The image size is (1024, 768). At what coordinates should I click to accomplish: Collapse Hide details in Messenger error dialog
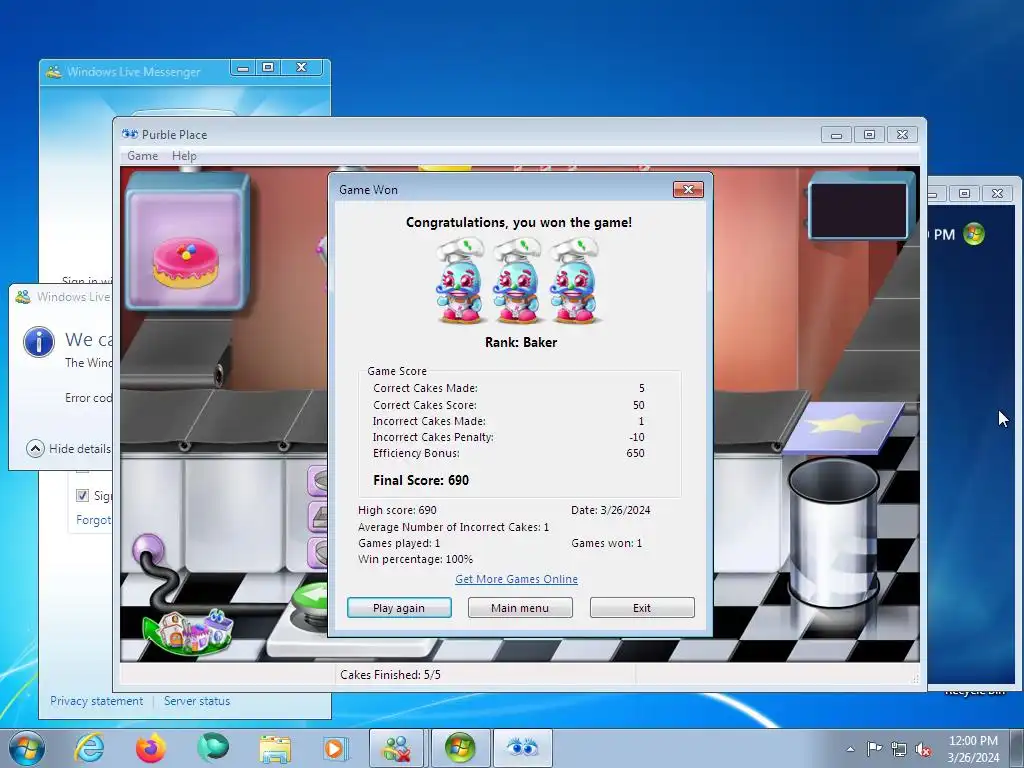[x=69, y=449]
